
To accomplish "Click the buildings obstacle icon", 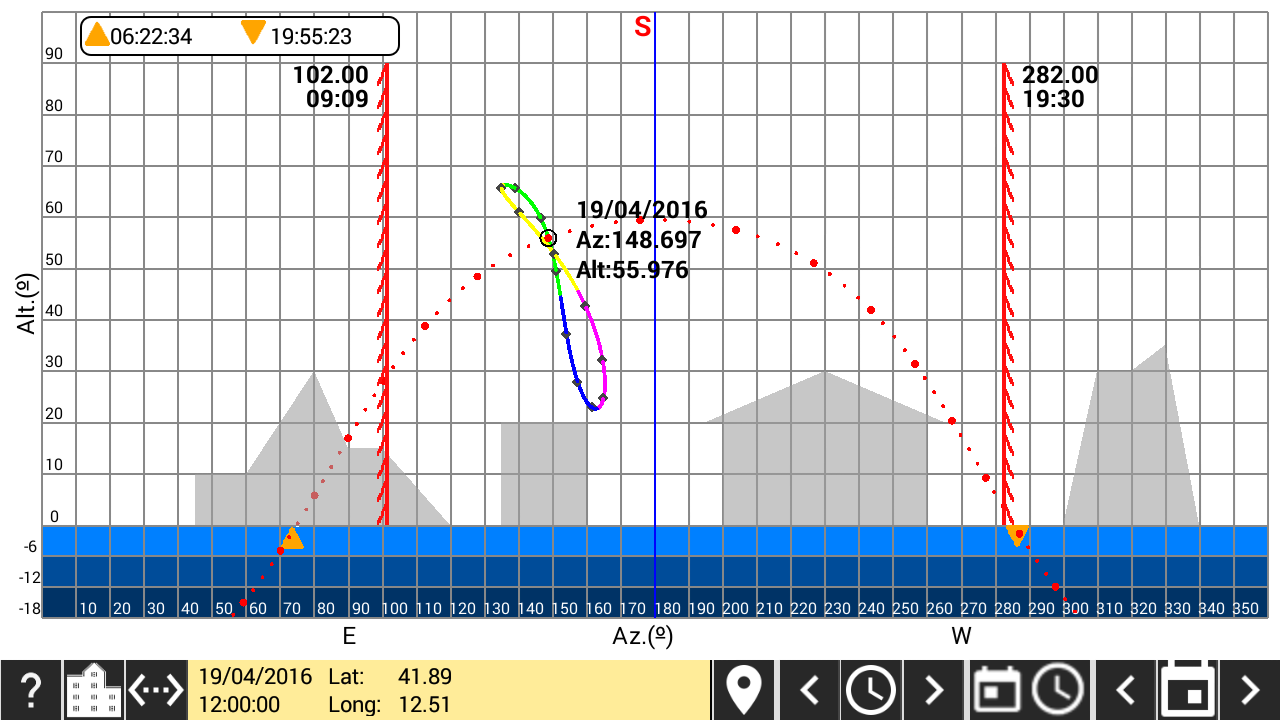I will [94, 690].
